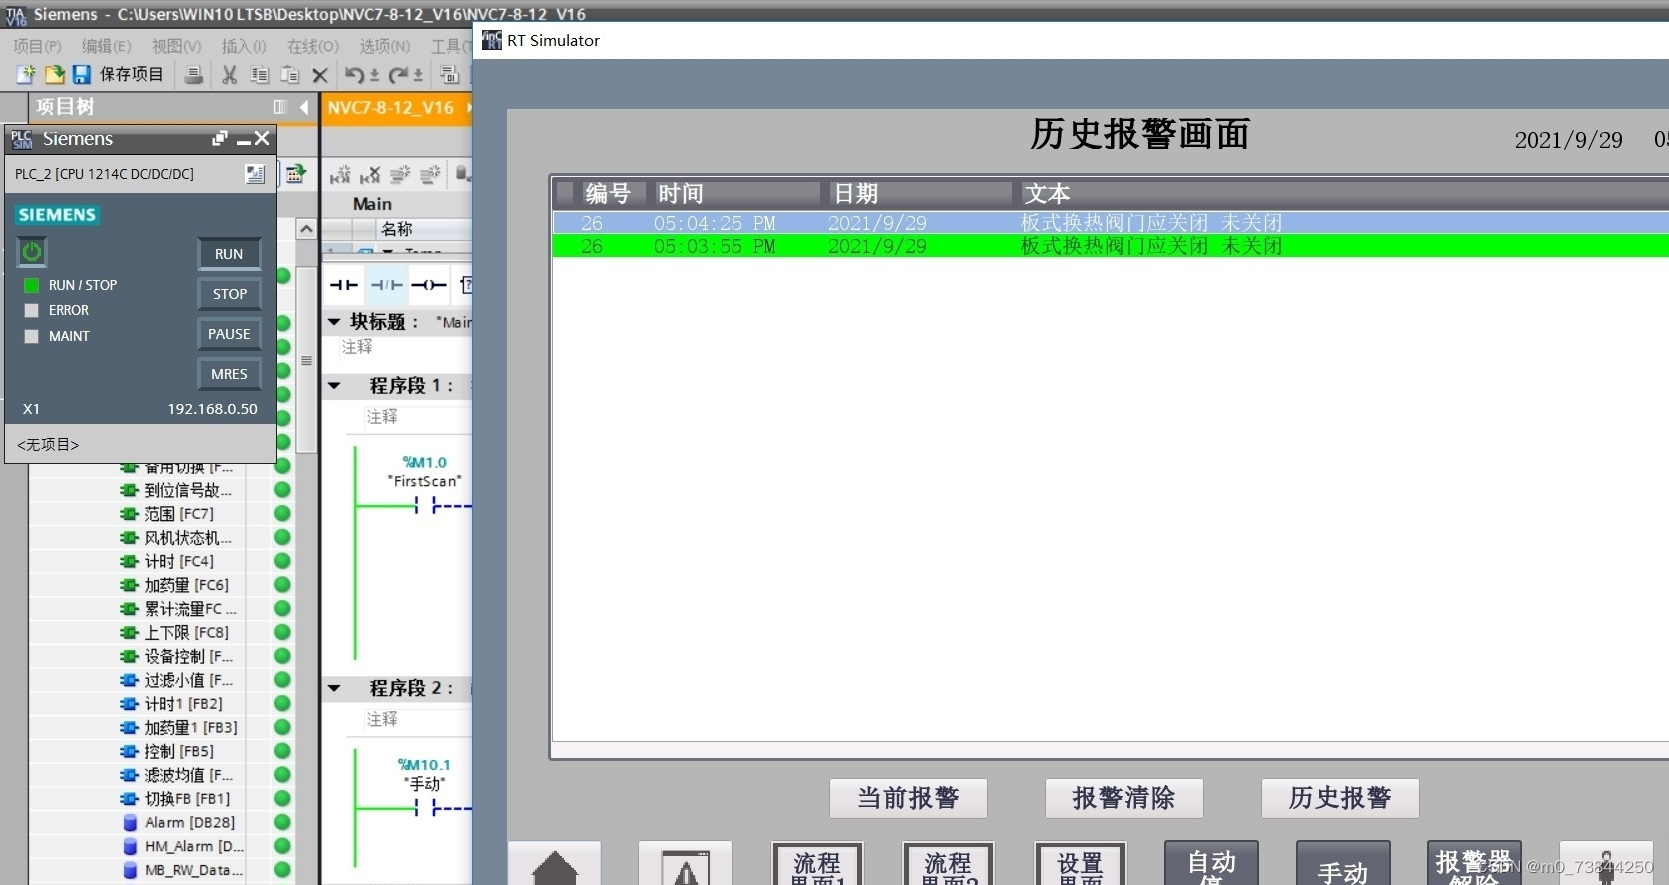Collapse 程序段 1 network
Screen dimensions: 1669x885
pyautogui.click(x=334, y=386)
